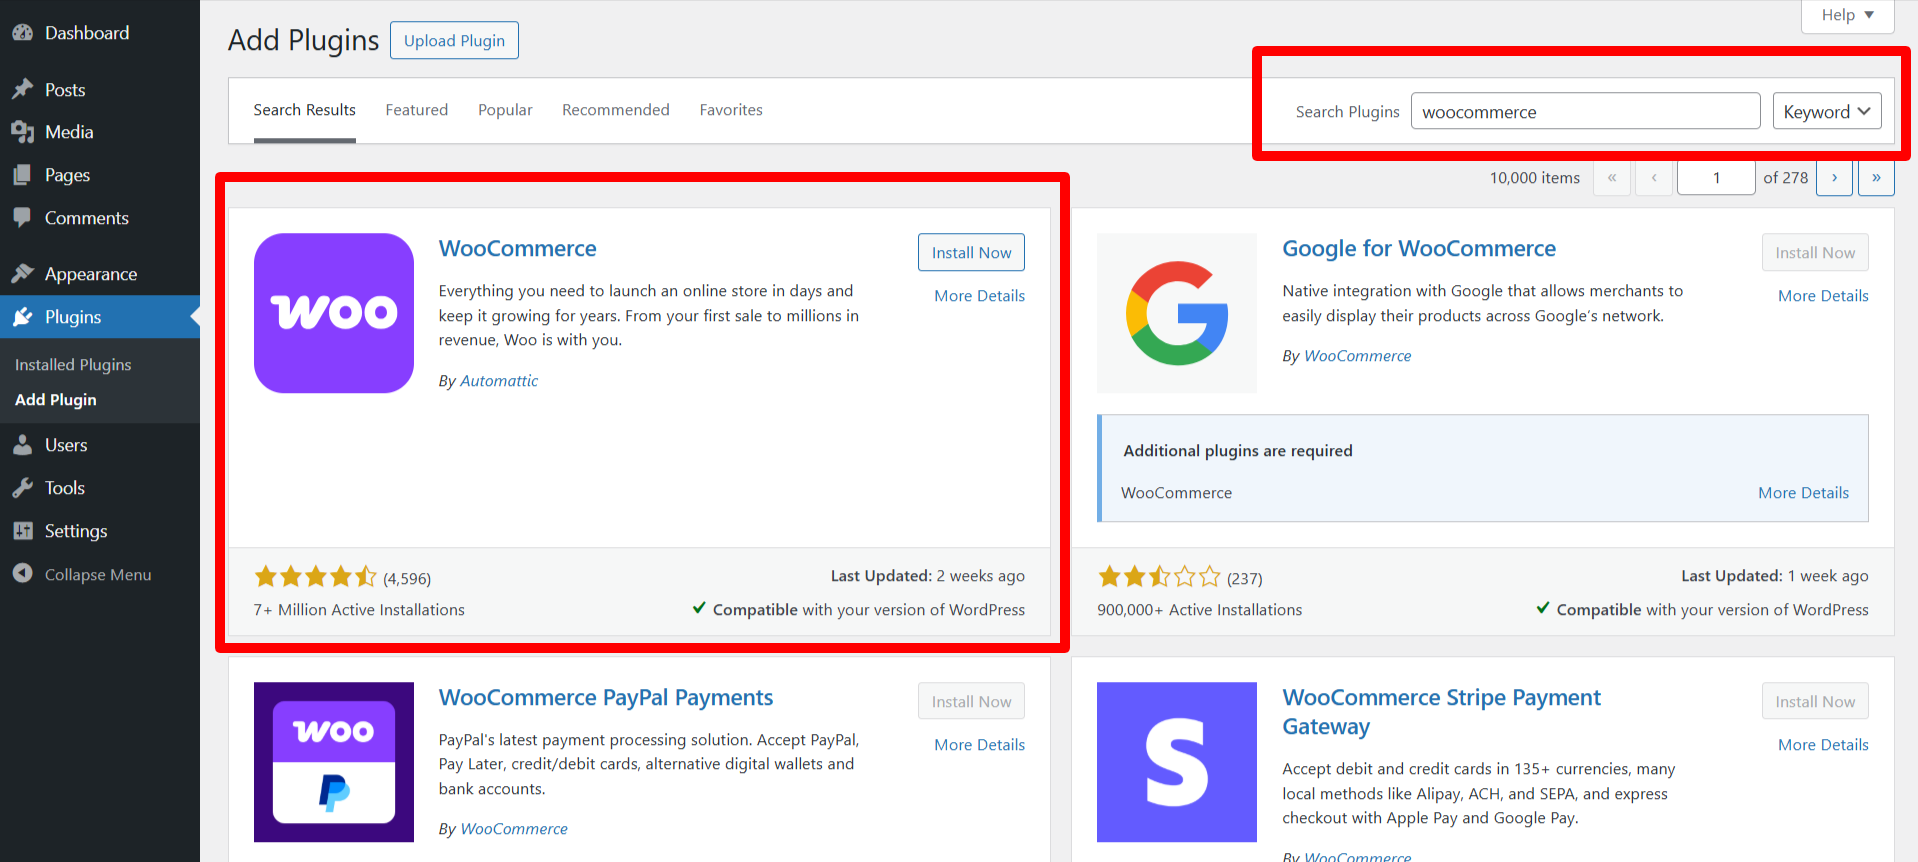The image size is (1918, 862).
Task: Open More Details for Google for WooCommerce
Action: pos(1823,296)
